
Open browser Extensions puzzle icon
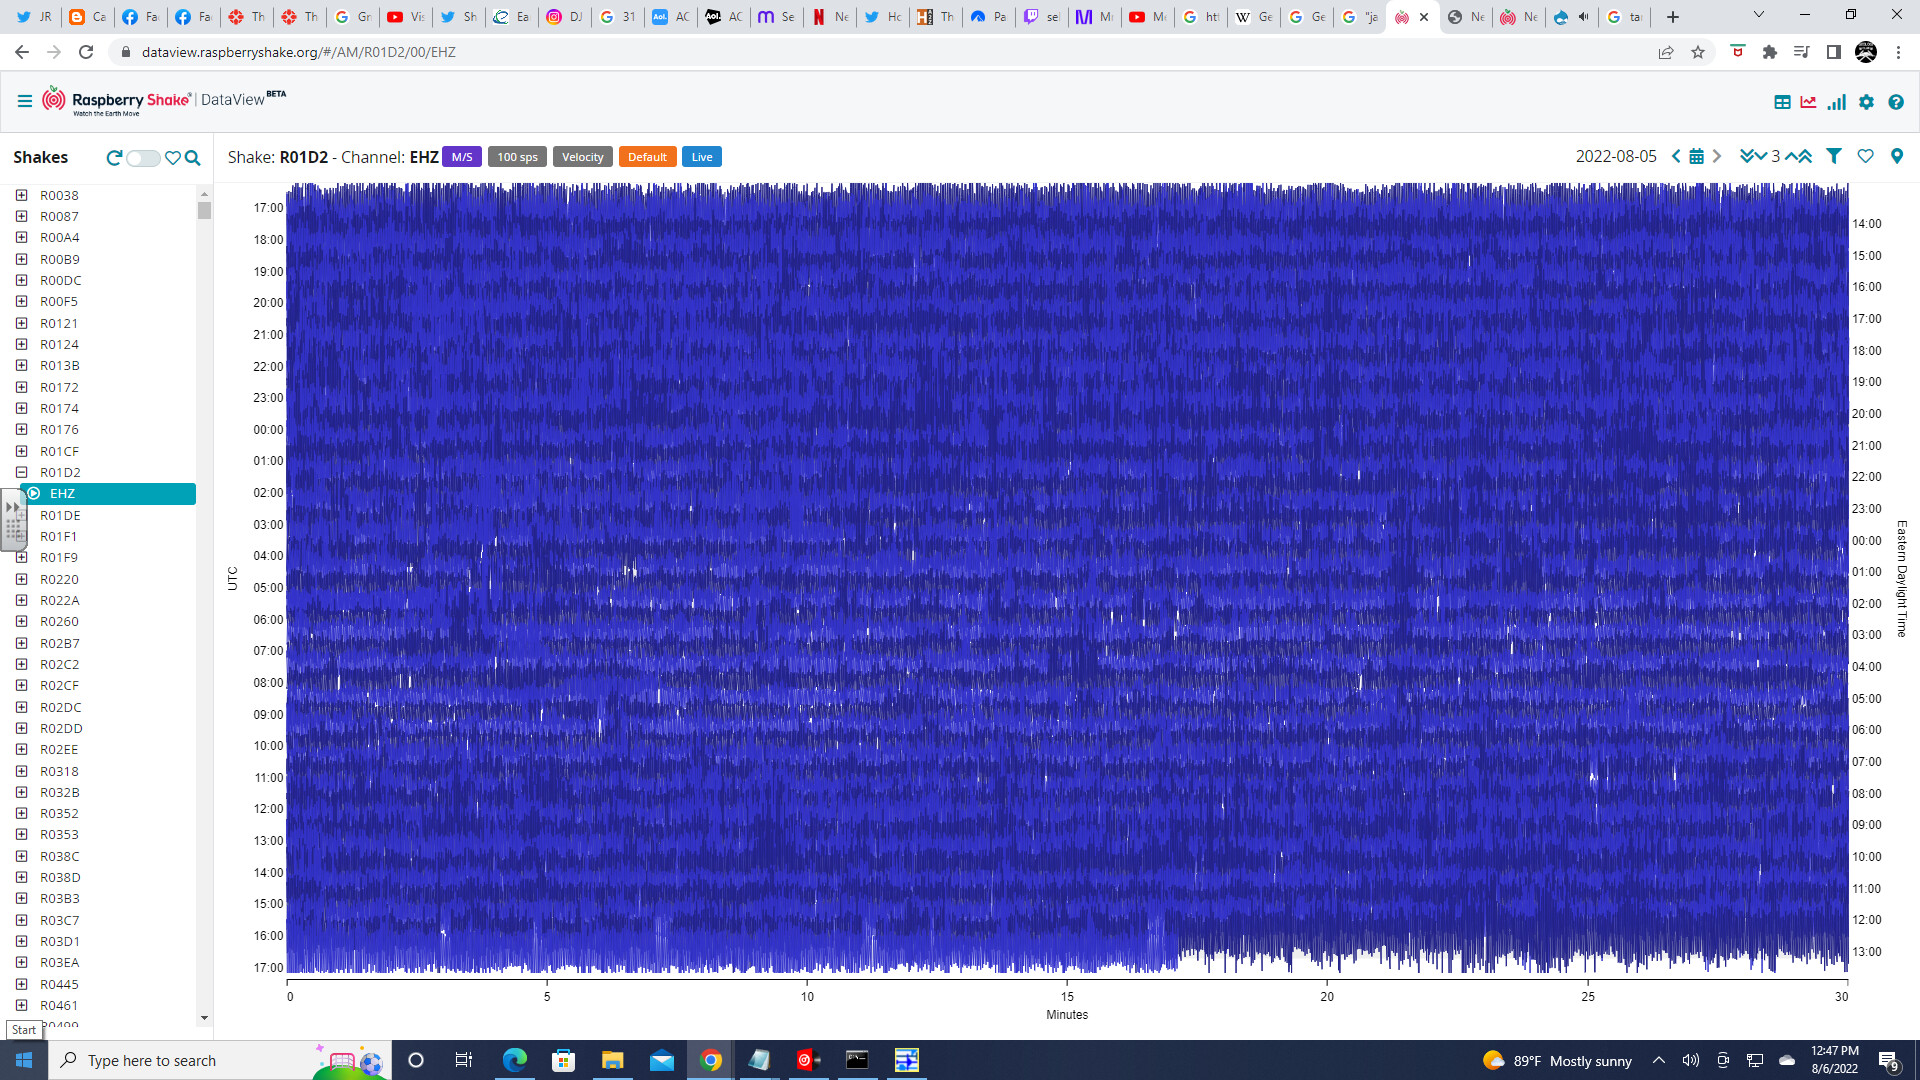click(x=1769, y=52)
